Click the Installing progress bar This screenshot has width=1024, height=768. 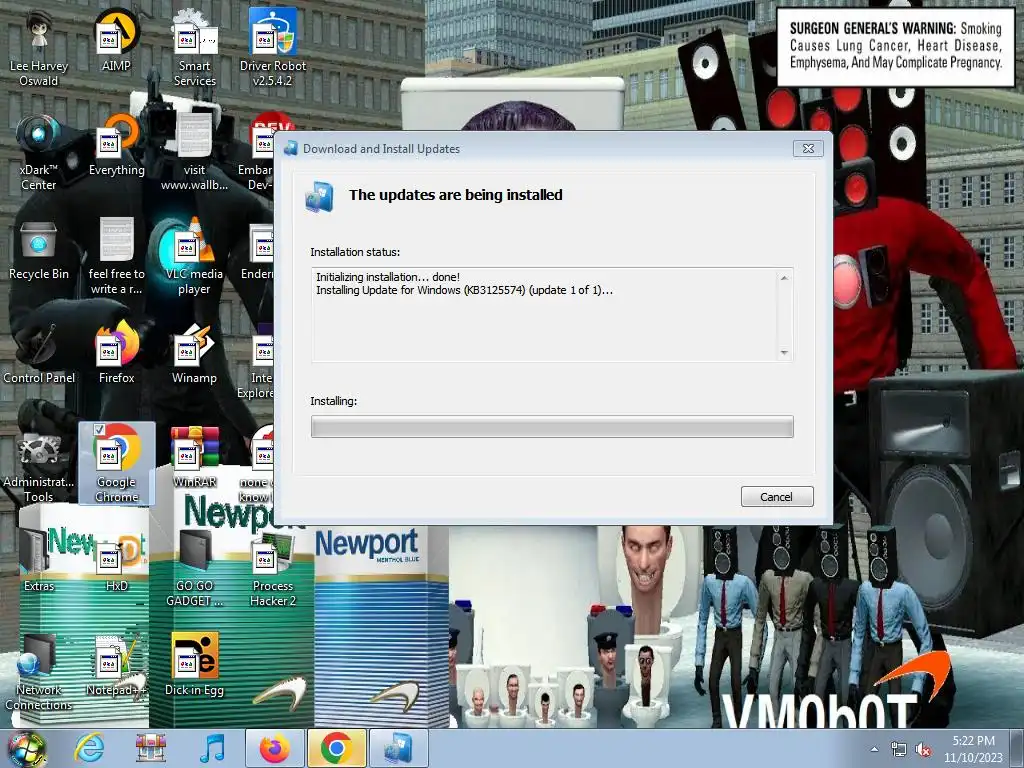pos(552,426)
